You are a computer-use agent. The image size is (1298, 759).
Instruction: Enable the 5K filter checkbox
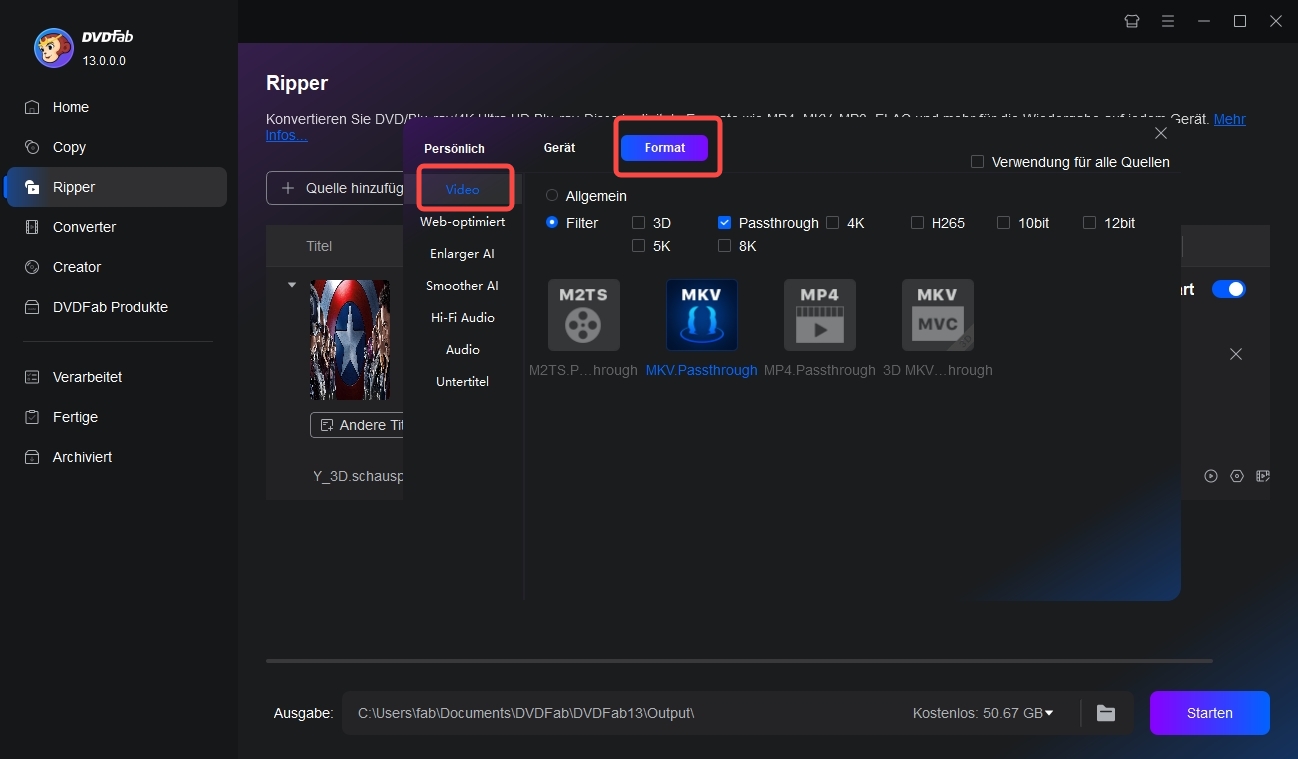click(639, 246)
